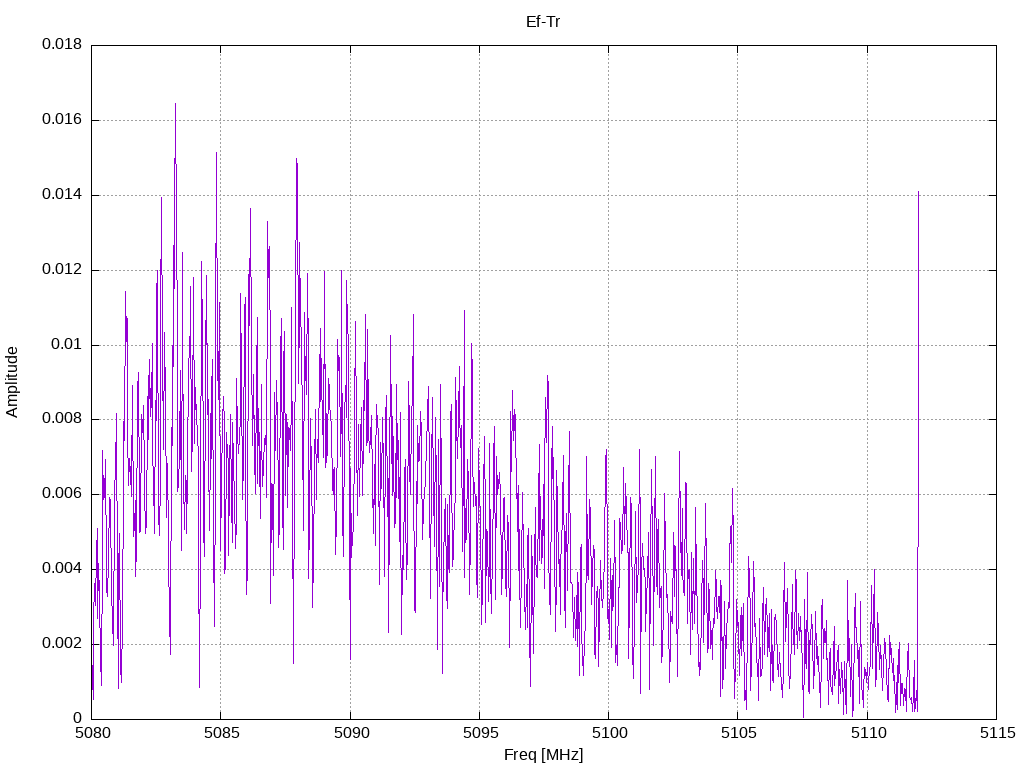Image resolution: width=1024 pixels, height=768 pixels.
Task: Click y-axis tick value 0.008
Action: [x=62, y=419]
